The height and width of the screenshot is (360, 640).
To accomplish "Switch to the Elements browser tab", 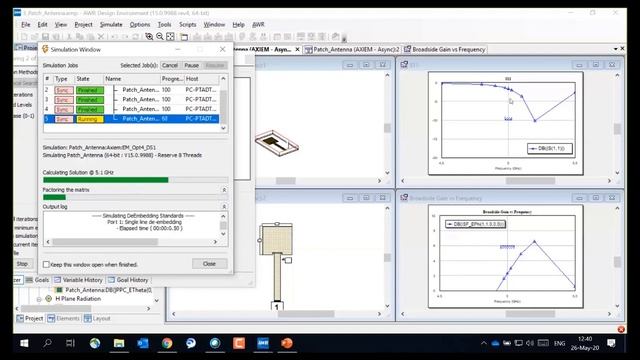I will pyautogui.click(x=63, y=318).
